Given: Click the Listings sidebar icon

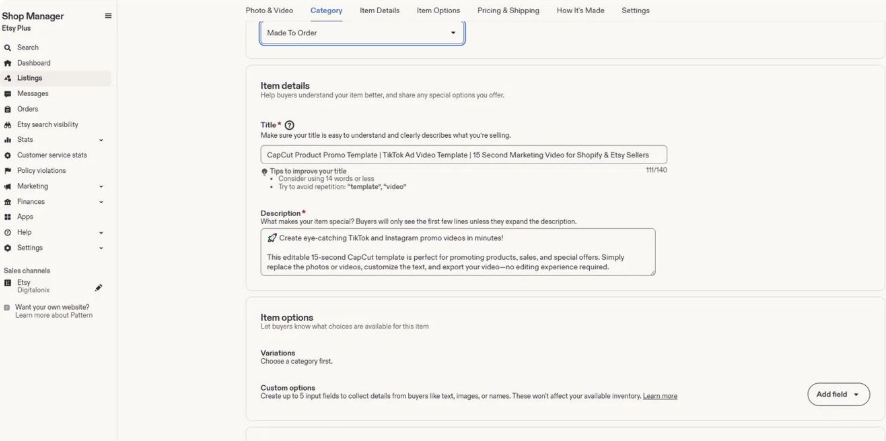Looking at the screenshot, I should tap(7, 79).
